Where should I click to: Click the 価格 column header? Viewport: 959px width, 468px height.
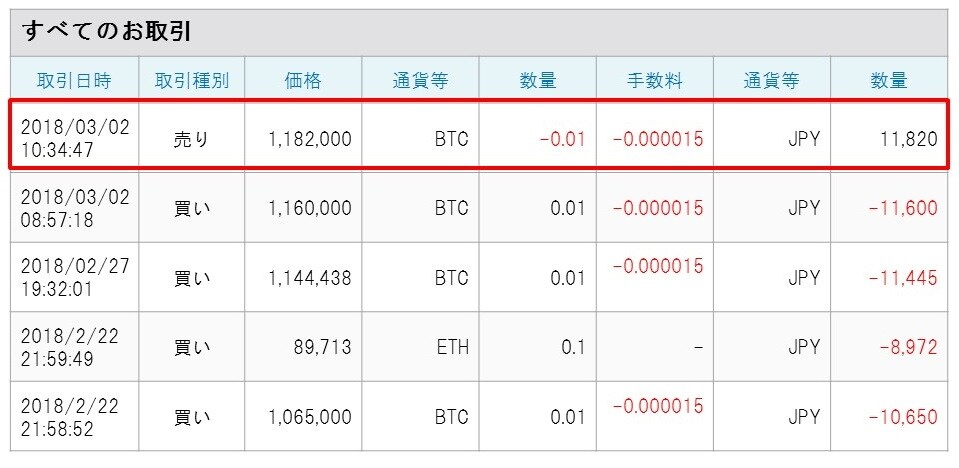(x=303, y=82)
